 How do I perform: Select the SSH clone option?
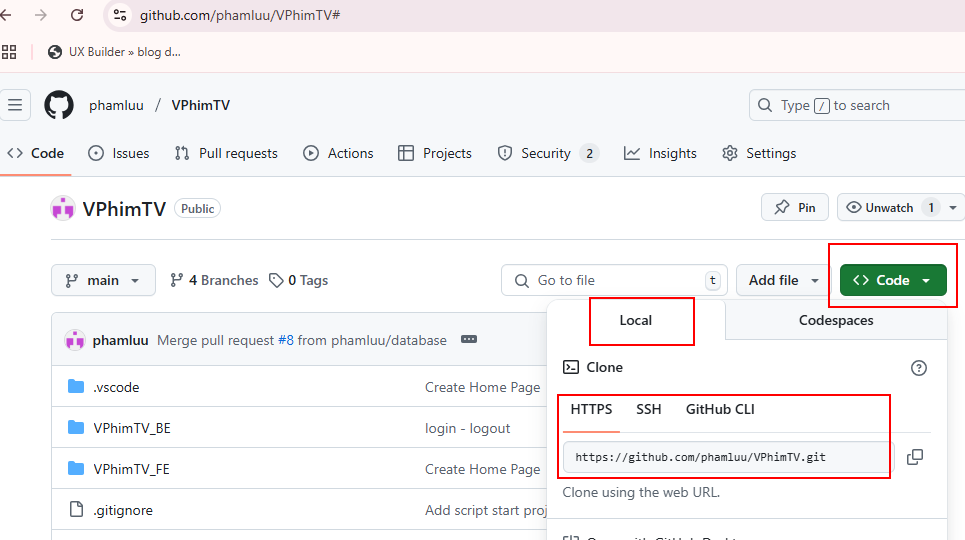(649, 409)
